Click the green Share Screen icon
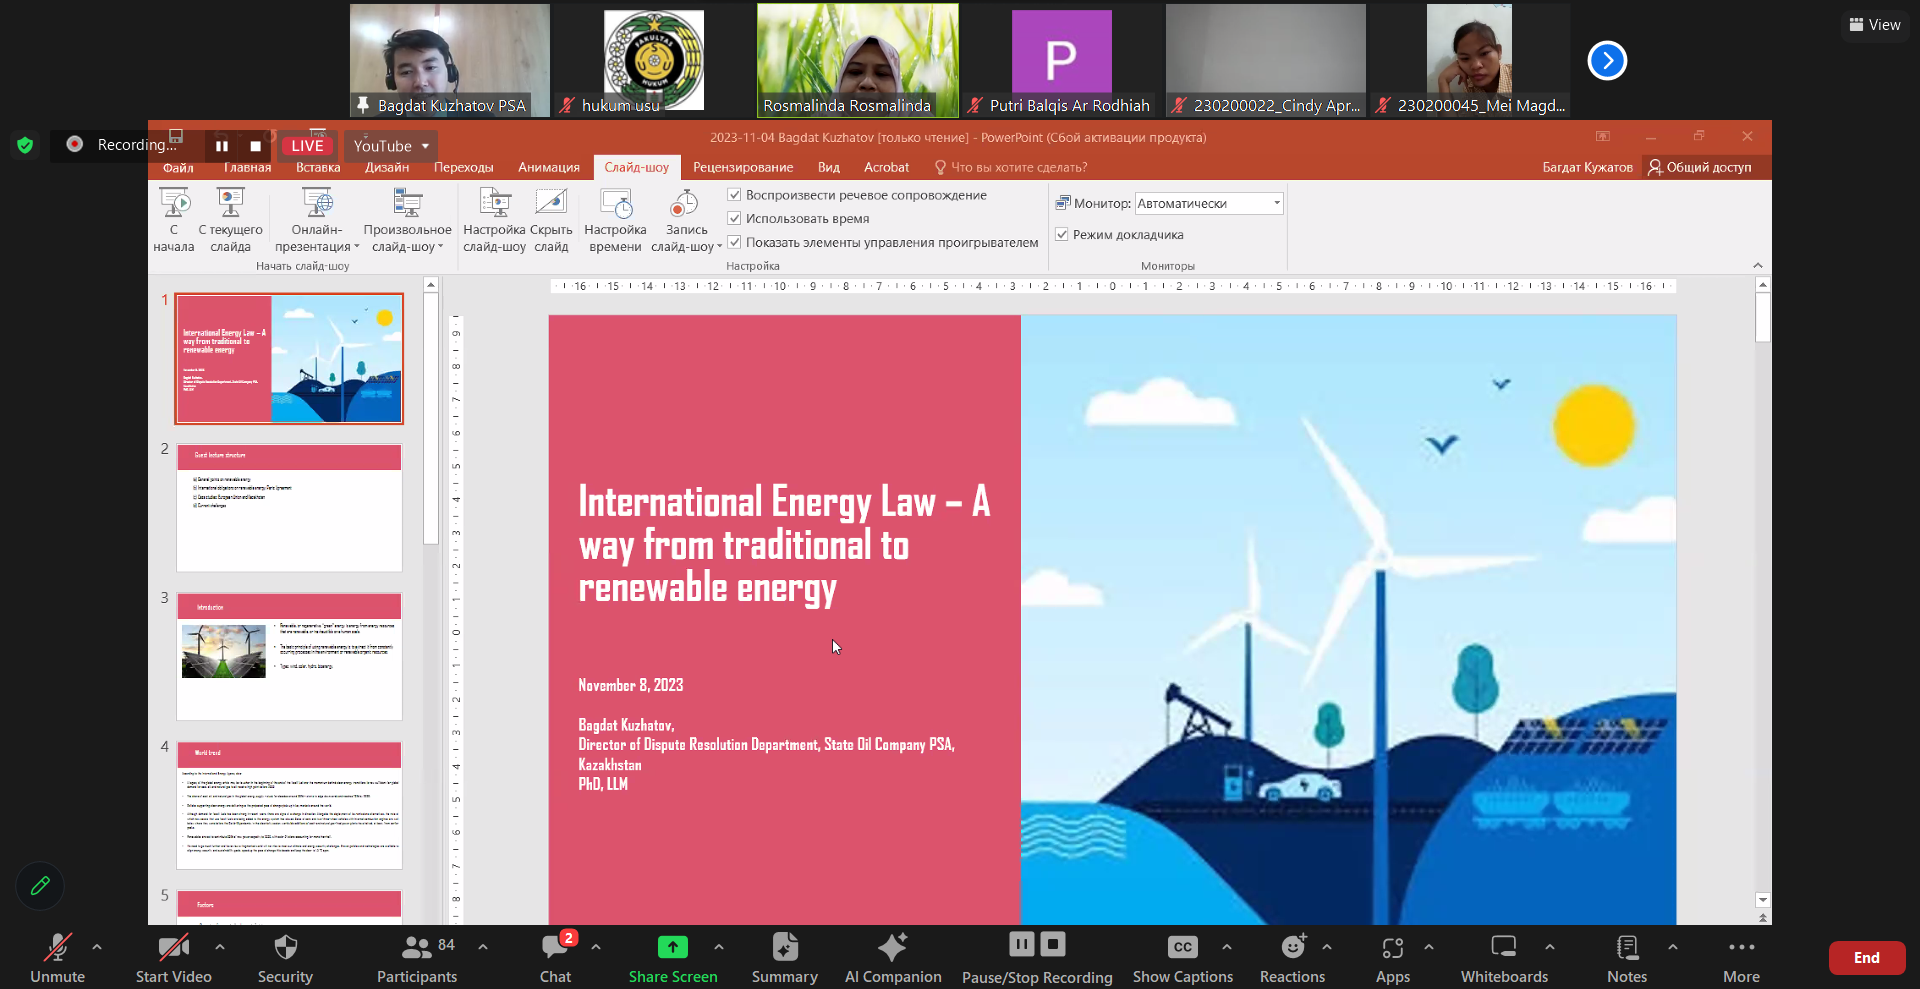 coord(673,947)
